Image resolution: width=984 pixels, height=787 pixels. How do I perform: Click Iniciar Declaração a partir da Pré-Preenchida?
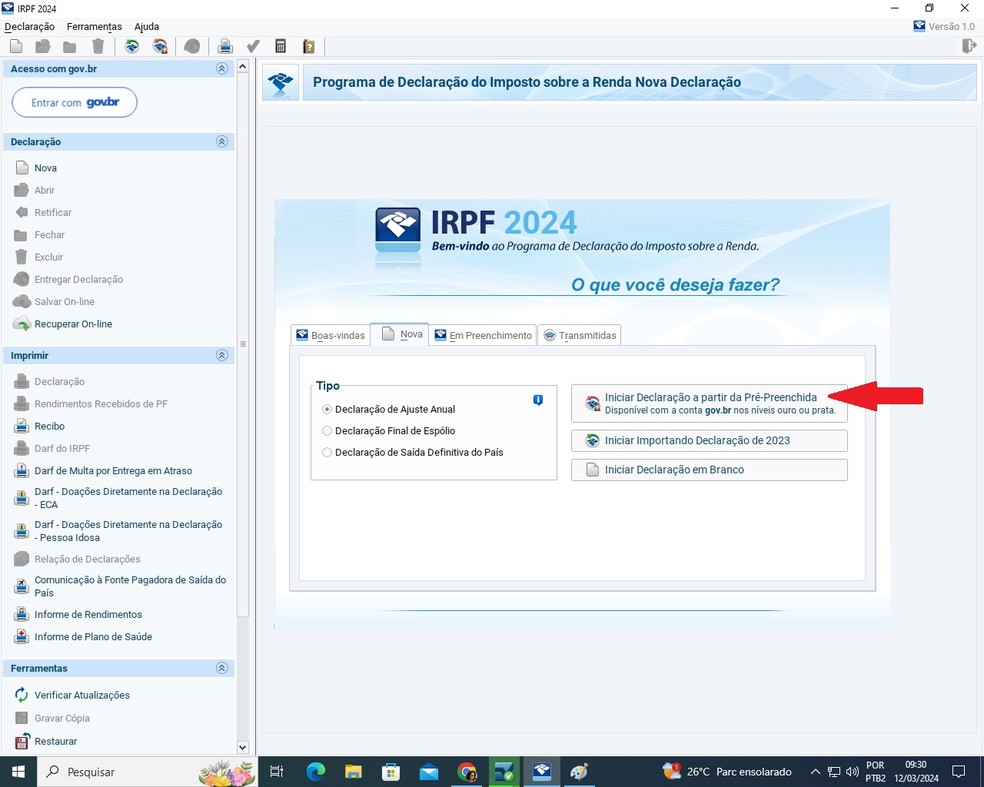click(x=709, y=404)
